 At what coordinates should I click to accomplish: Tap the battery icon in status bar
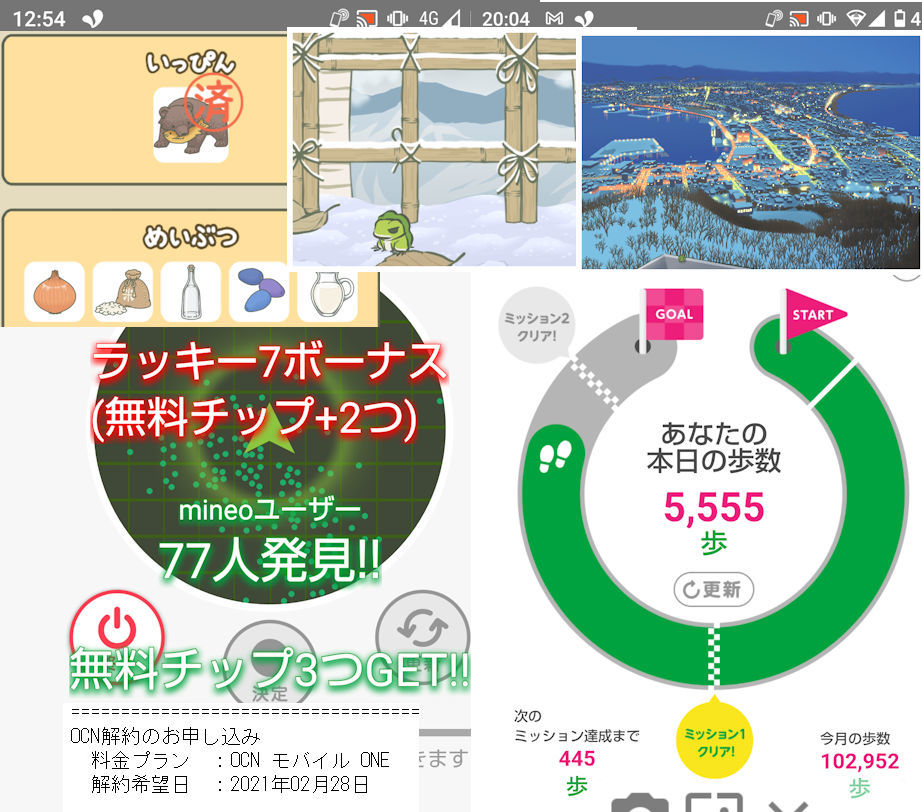pos(900,18)
